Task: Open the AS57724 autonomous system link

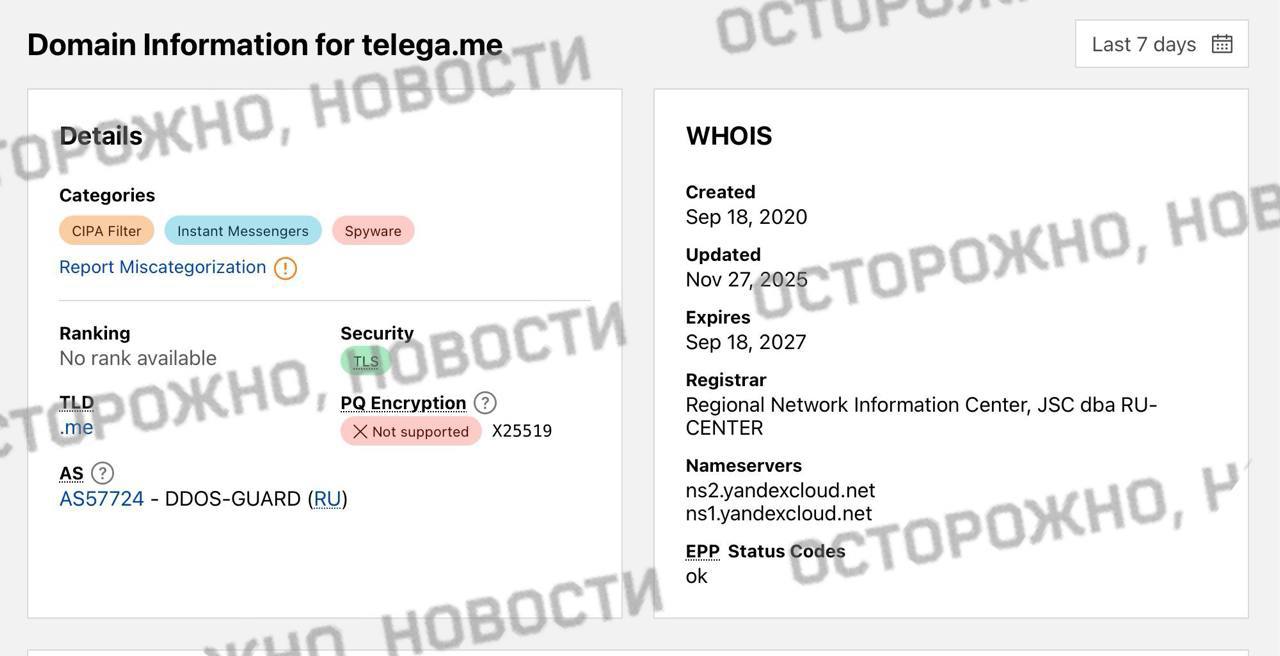Action: [101, 498]
